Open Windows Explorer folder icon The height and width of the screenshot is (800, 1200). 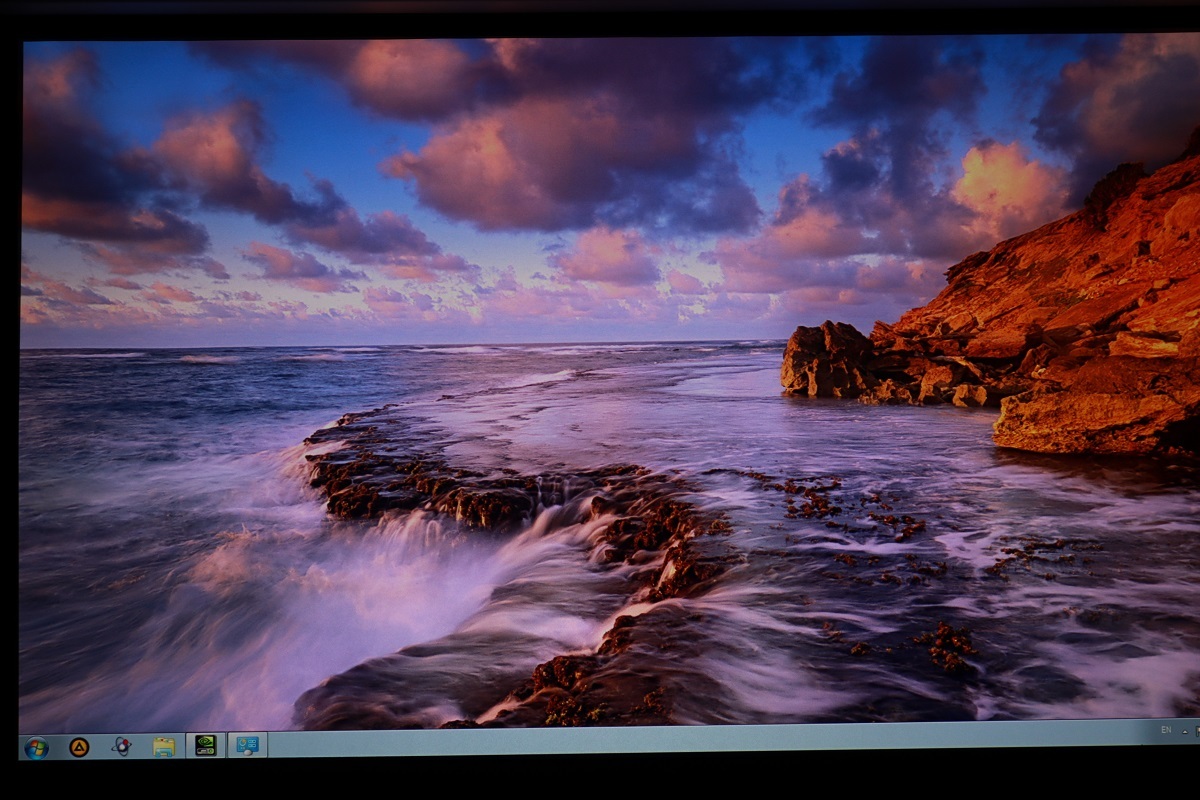pos(164,745)
